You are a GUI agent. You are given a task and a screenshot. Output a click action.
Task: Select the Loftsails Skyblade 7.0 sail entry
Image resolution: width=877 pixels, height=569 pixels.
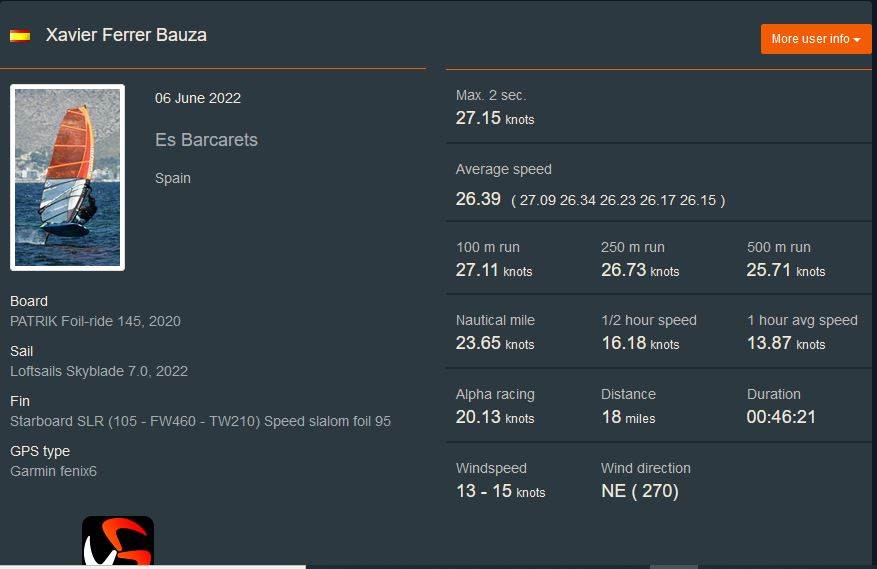[99, 371]
